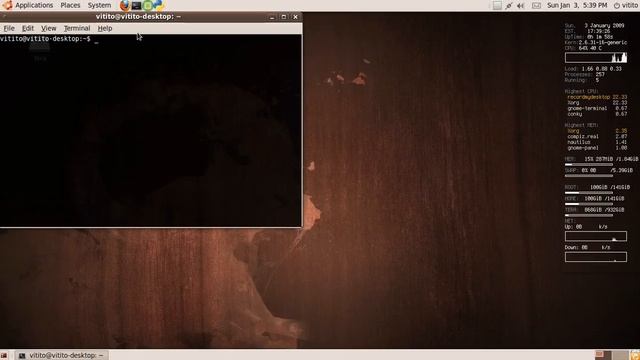Click the trash icon in bottom panel

(635, 355)
